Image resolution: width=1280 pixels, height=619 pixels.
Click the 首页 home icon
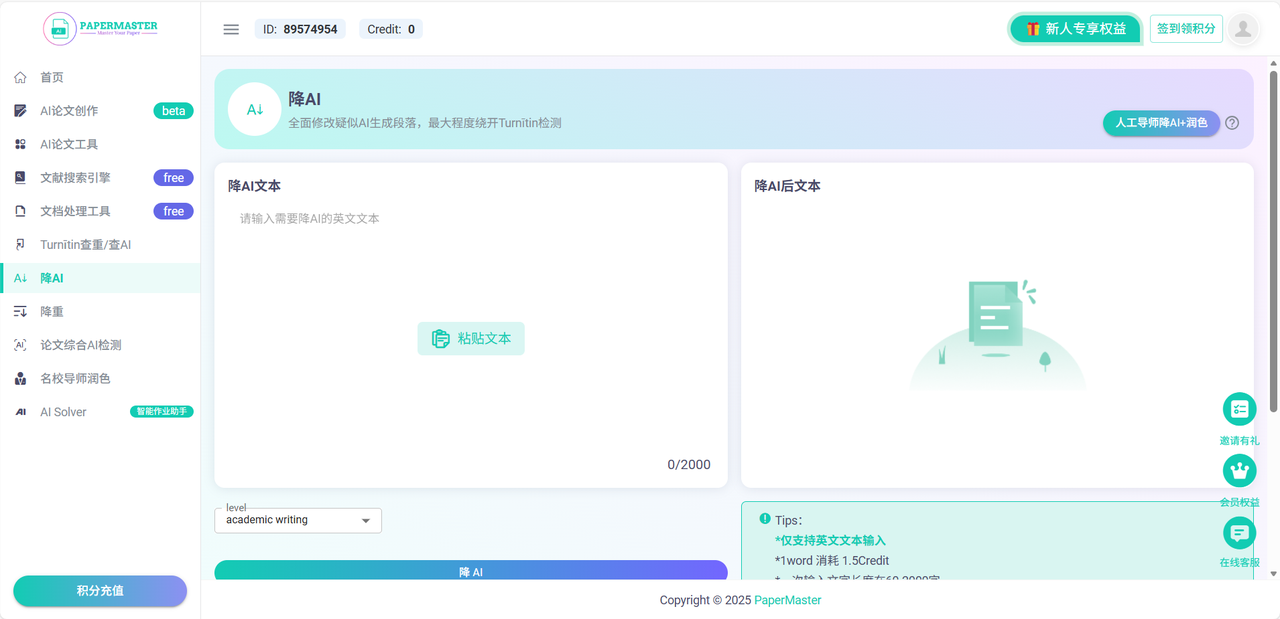(20, 77)
